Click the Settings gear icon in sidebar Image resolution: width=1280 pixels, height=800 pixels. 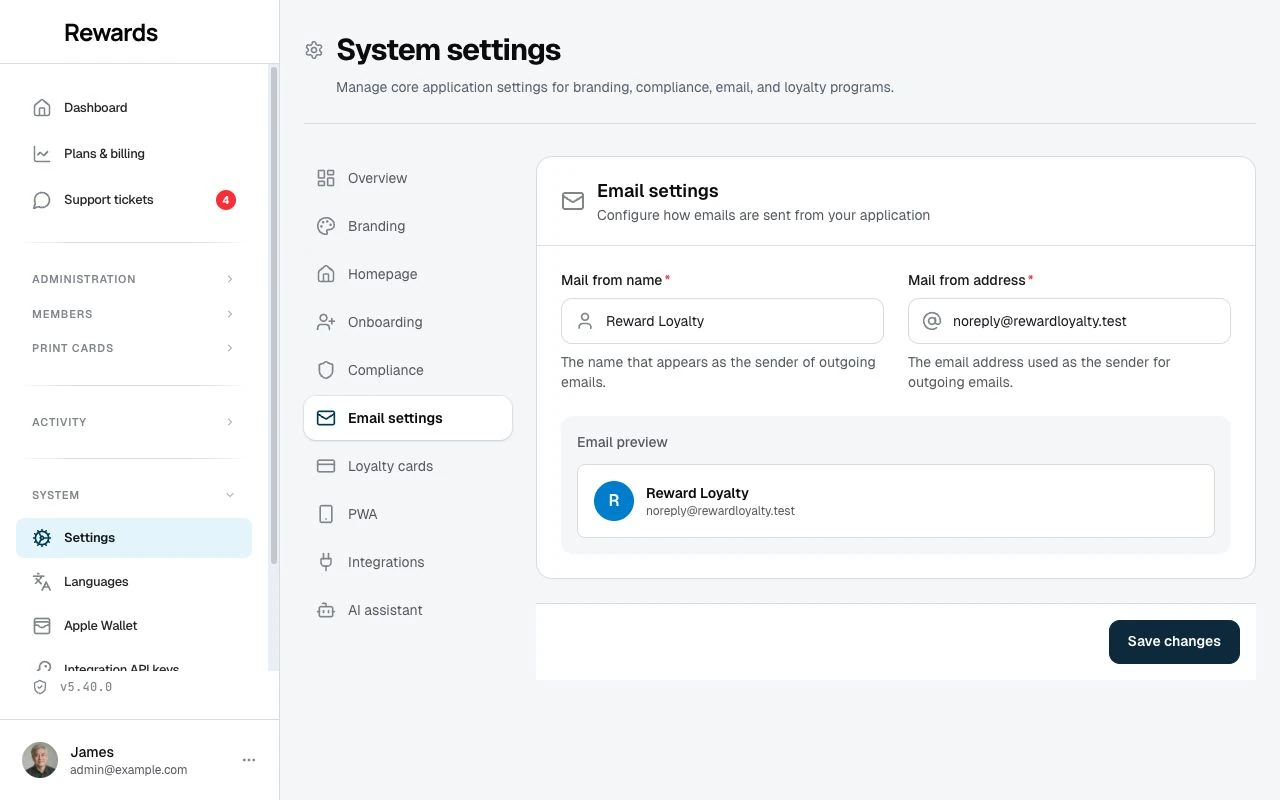42,538
